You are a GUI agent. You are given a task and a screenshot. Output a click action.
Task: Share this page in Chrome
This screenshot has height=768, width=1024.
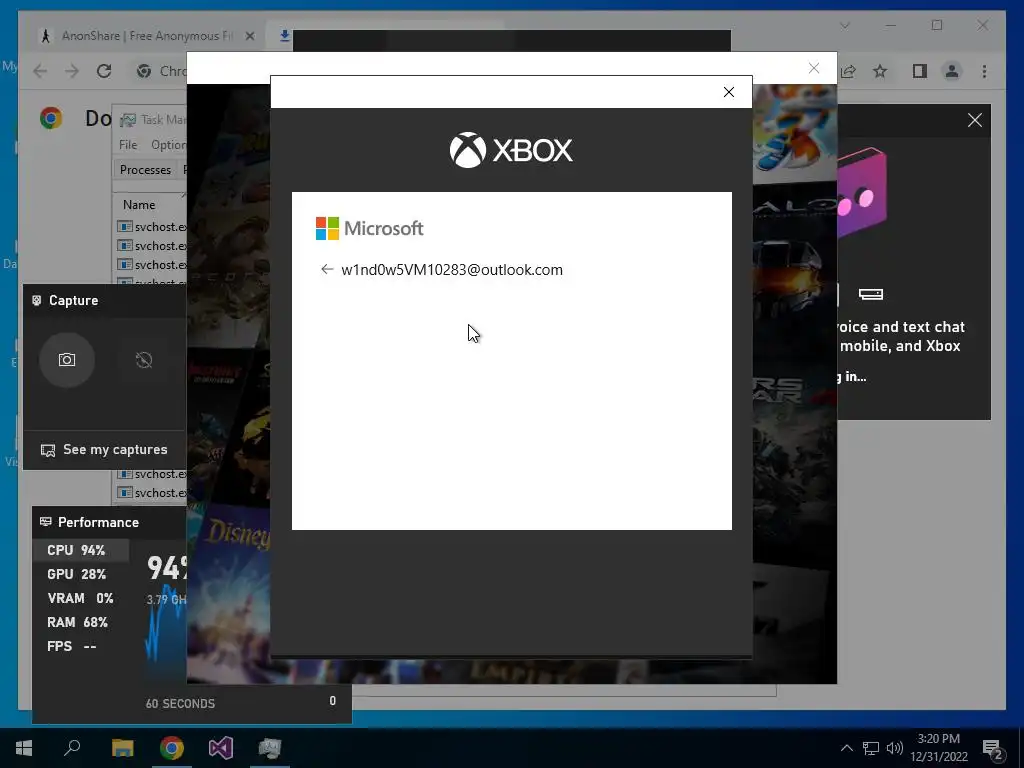(x=848, y=71)
